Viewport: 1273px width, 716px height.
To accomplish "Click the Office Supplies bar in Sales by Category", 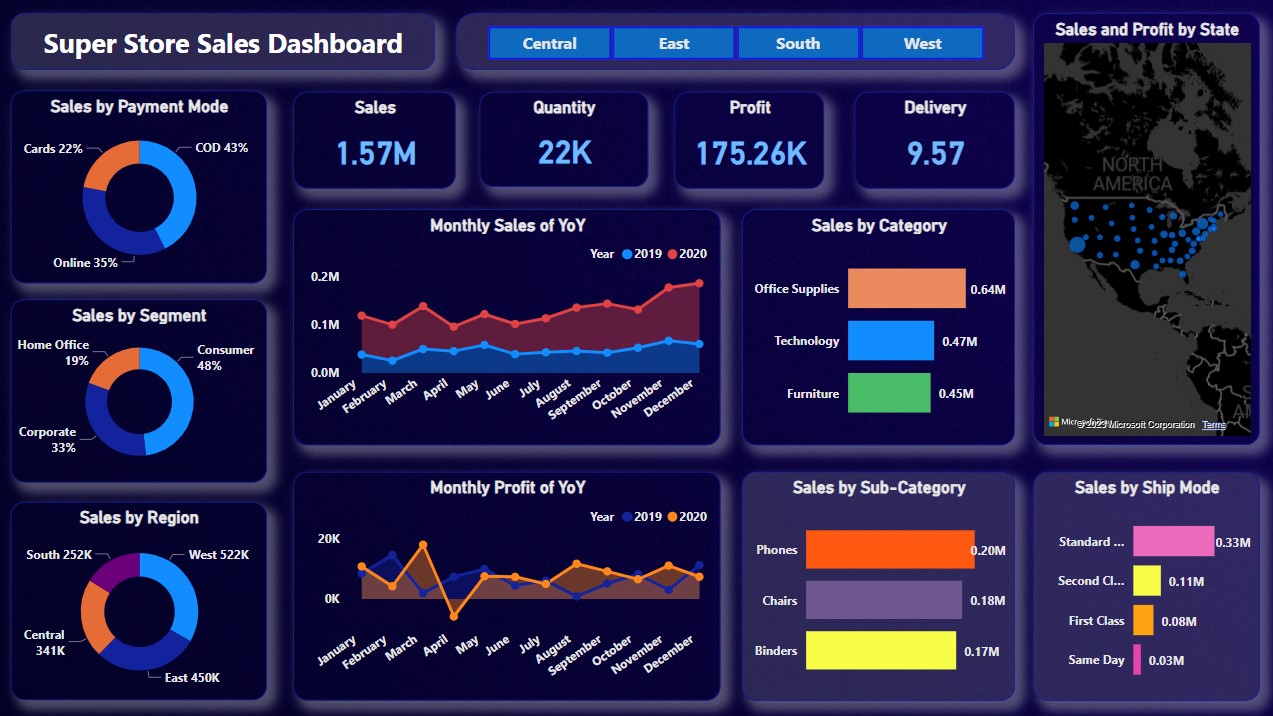I will pos(905,288).
